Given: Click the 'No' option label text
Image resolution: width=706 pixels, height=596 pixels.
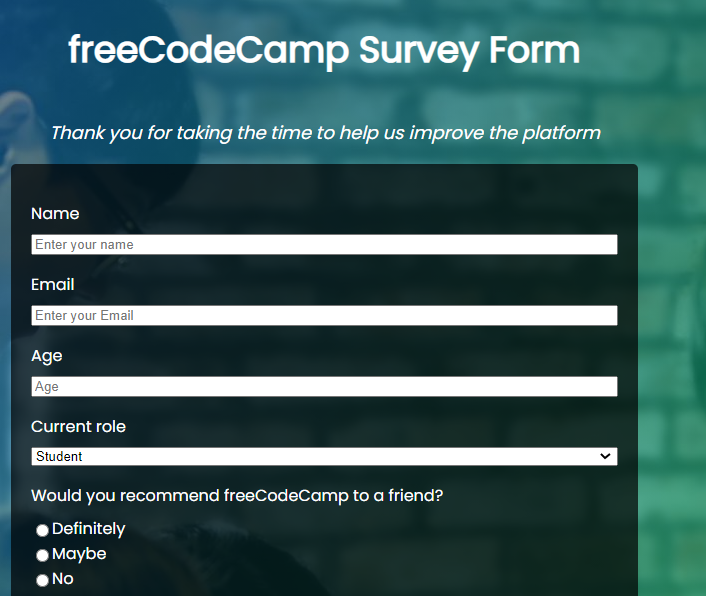Looking at the screenshot, I should tap(63, 579).
